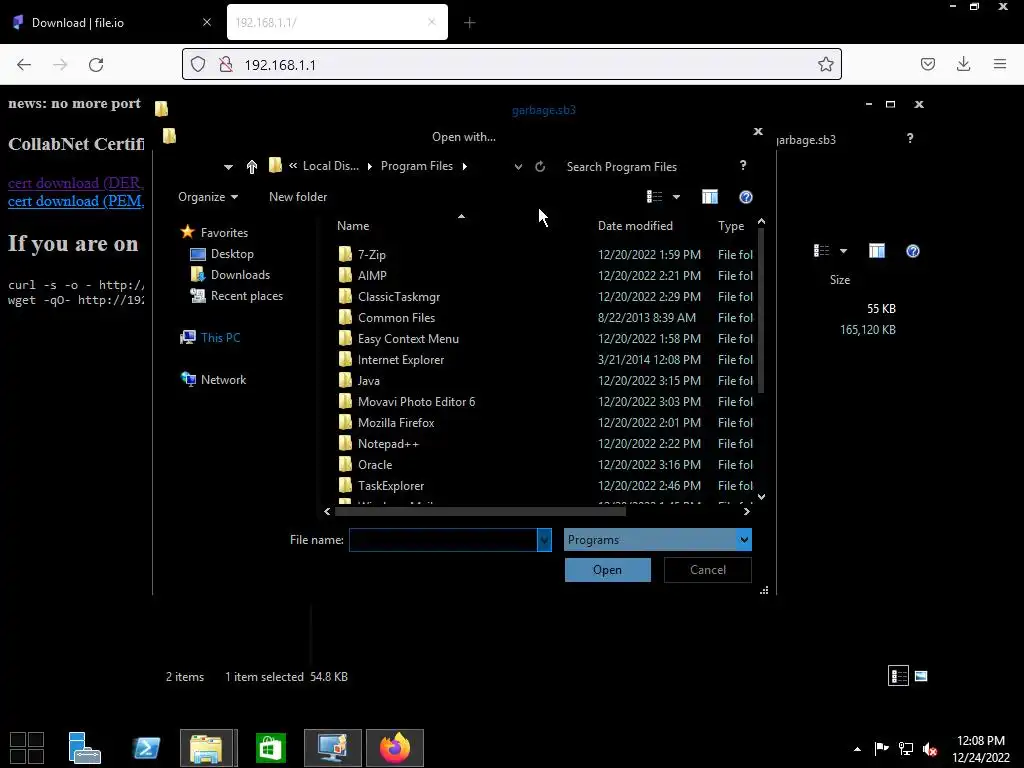Expand the File name history dropdown

(x=544, y=540)
